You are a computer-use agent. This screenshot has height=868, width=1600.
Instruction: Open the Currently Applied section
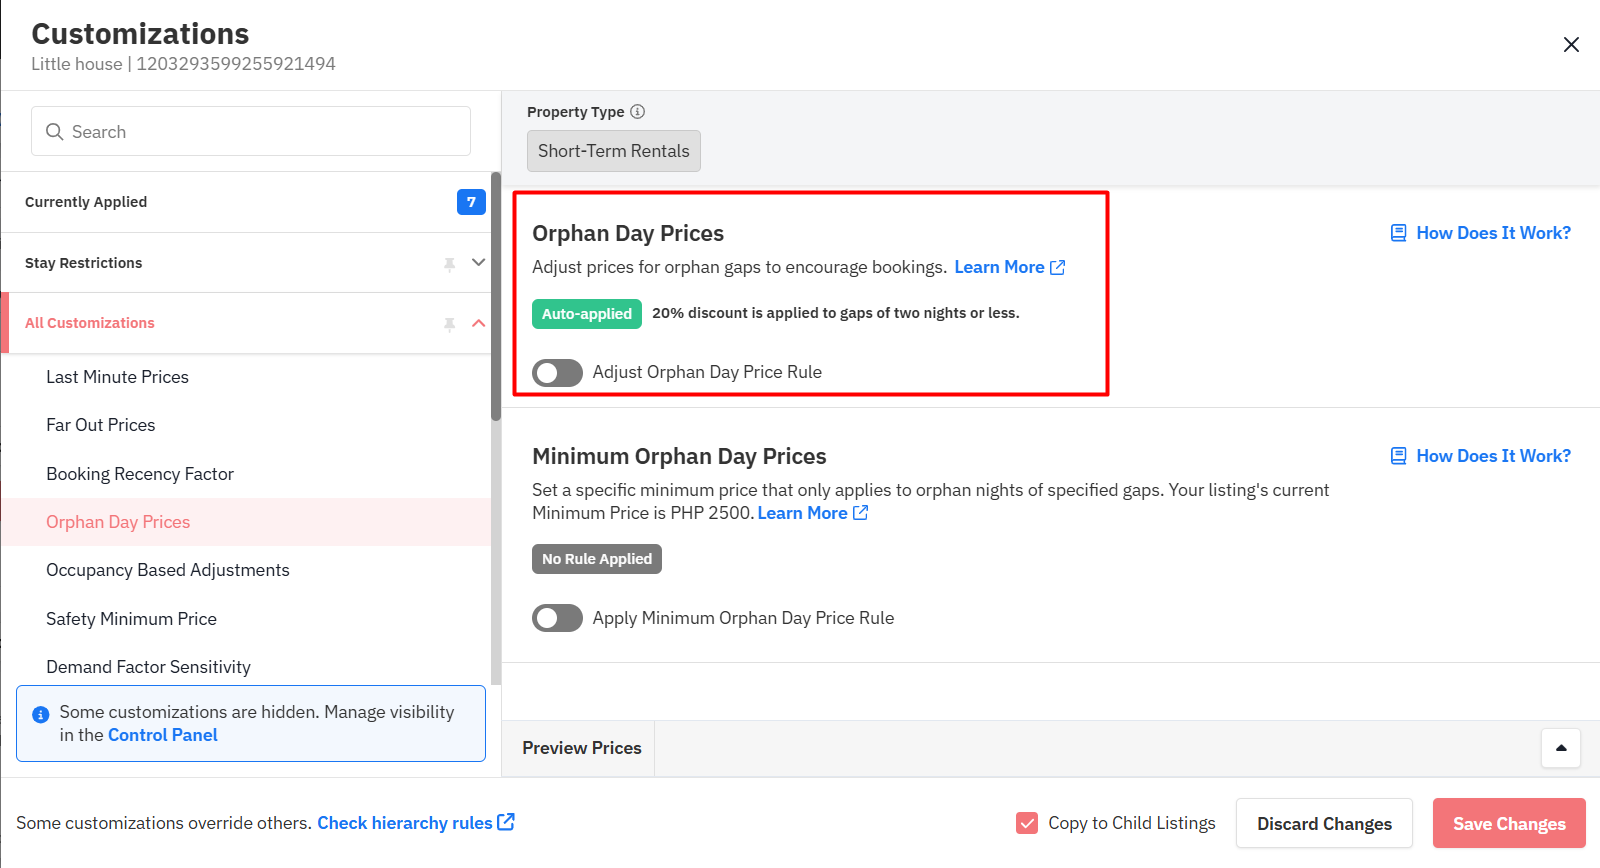[246, 202]
